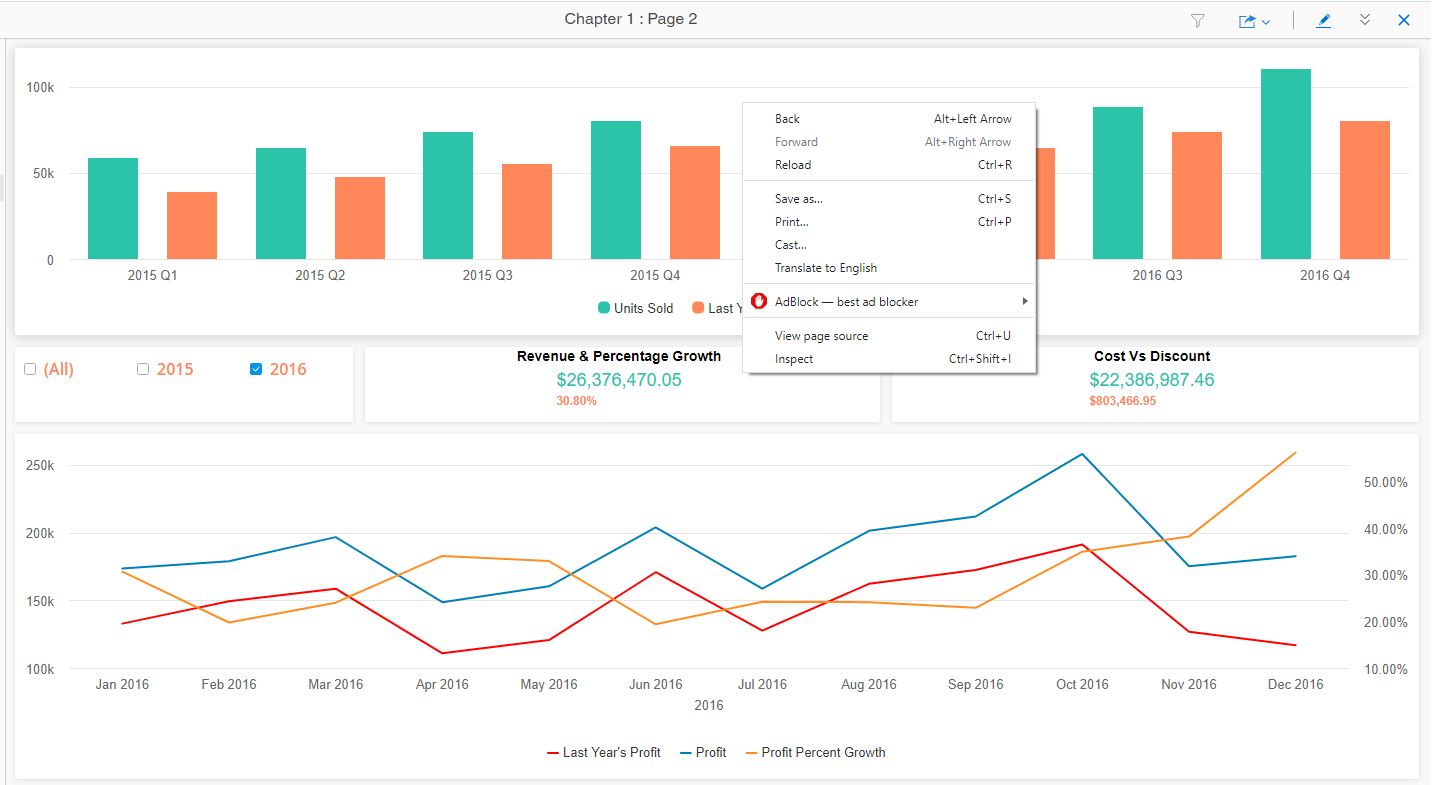
Task: Select Cast... in the context menu
Action: pyautogui.click(x=890, y=245)
